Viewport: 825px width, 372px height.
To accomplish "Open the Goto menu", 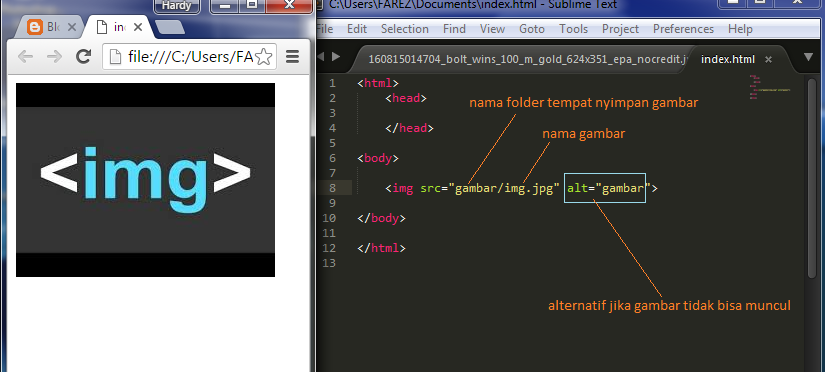I will point(531,29).
